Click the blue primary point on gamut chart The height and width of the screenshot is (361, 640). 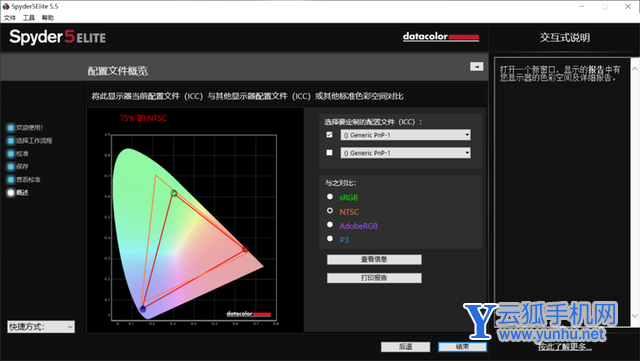pyautogui.click(x=142, y=309)
